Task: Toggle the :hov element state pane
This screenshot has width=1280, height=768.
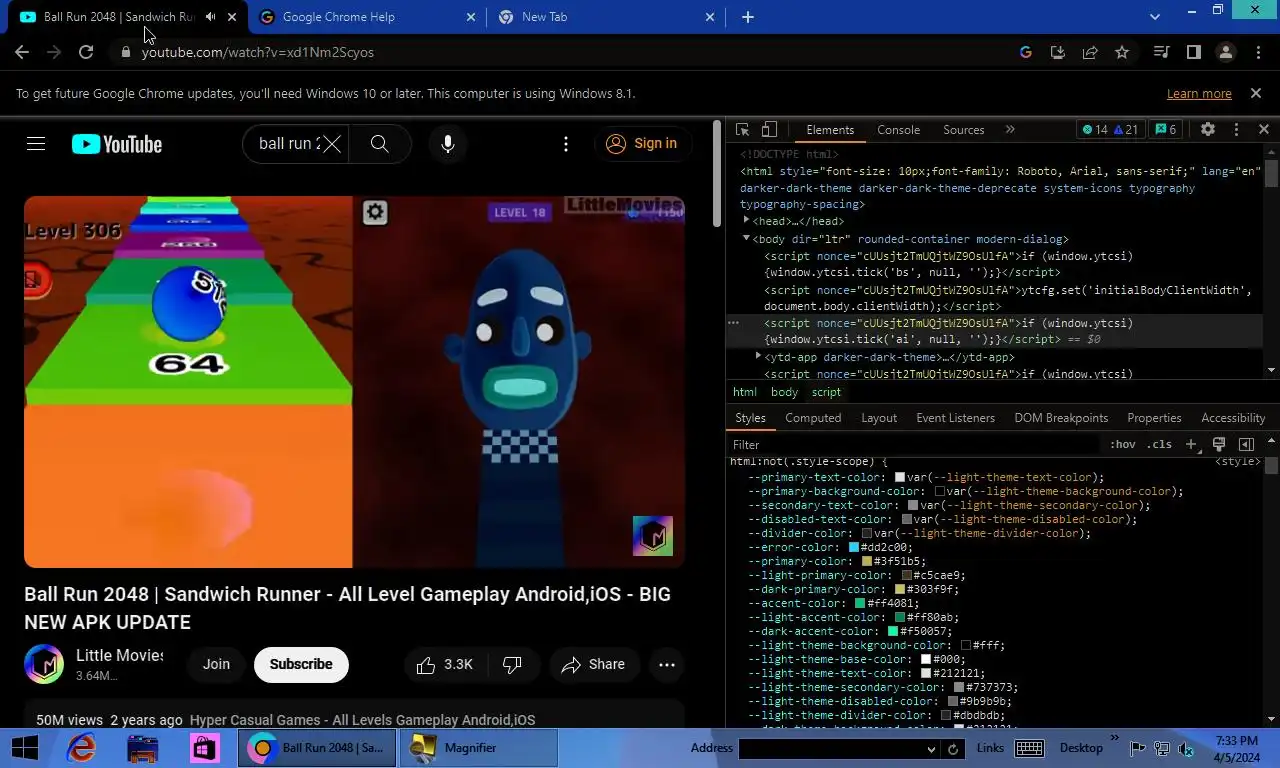Action: click(x=1123, y=444)
